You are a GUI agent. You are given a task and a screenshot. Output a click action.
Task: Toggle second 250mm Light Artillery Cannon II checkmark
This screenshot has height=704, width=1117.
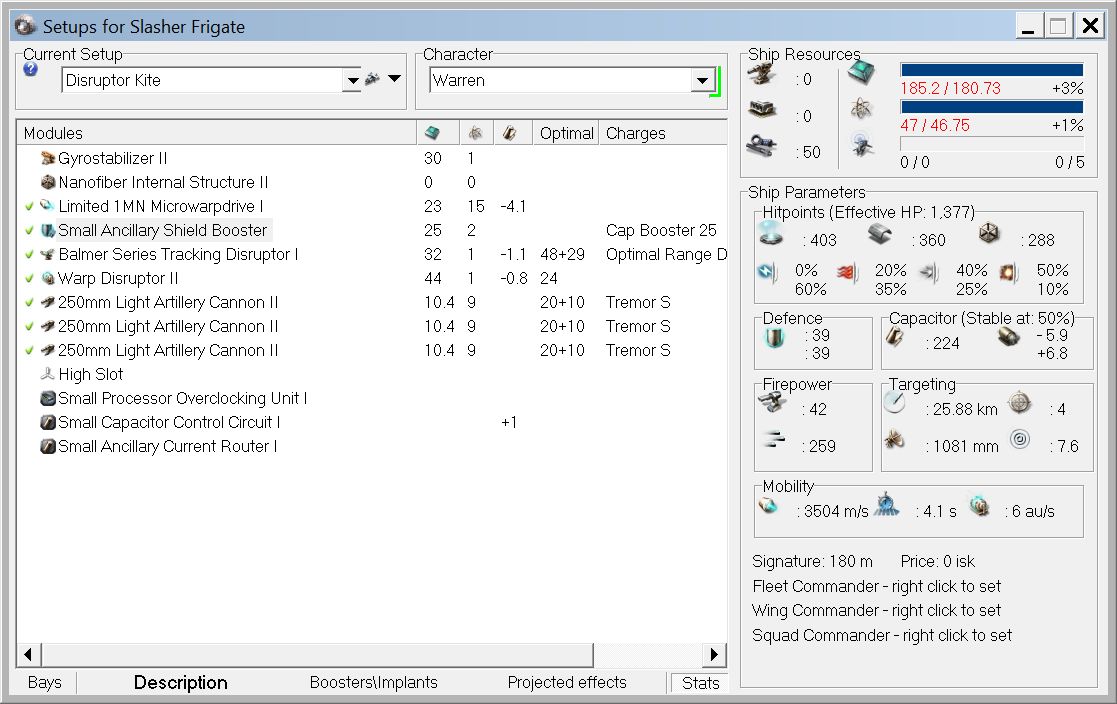pyautogui.click(x=29, y=326)
